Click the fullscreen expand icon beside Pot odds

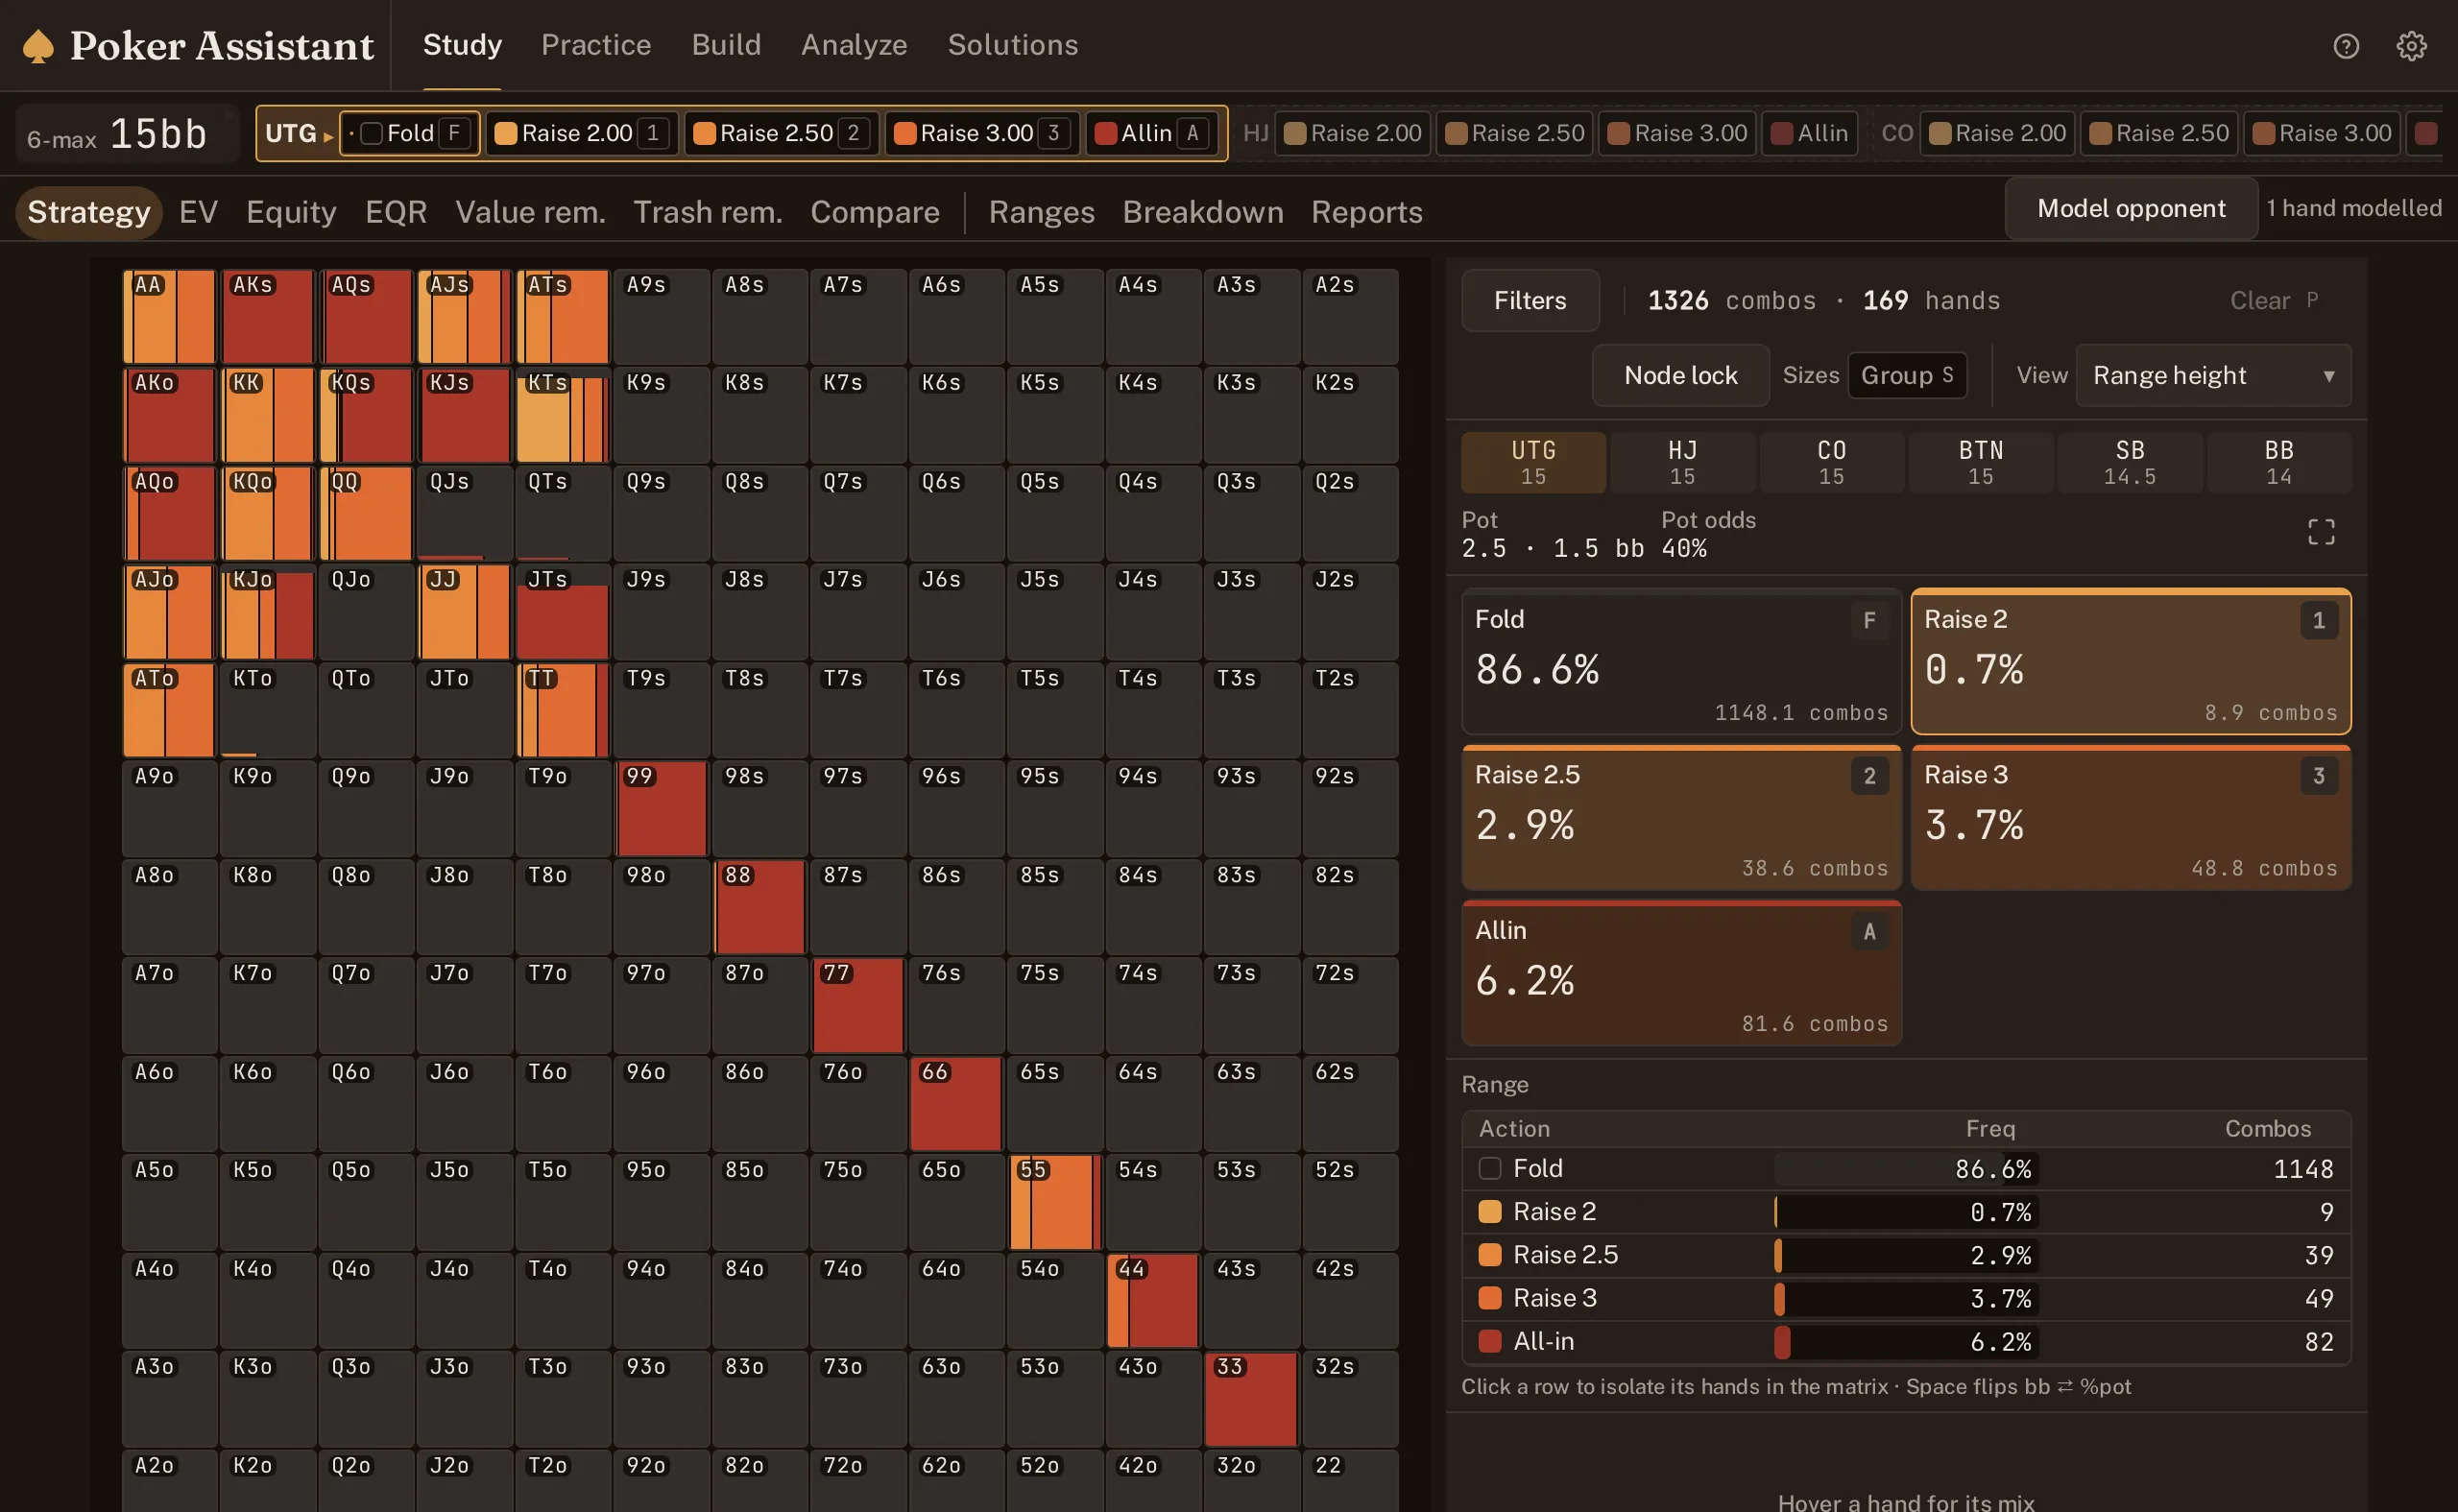(x=2321, y=532)
